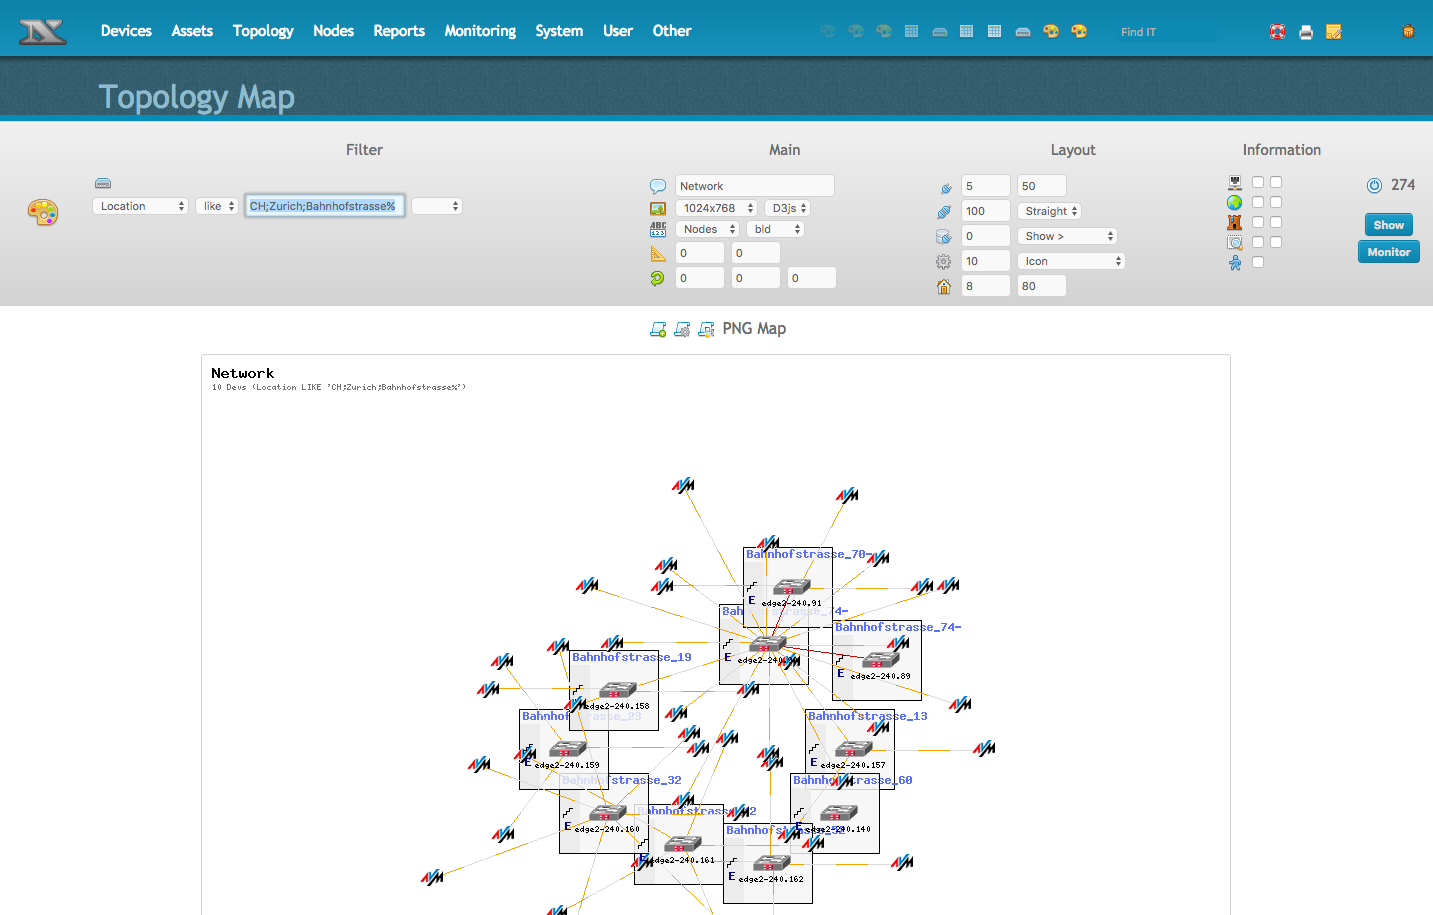Click the first map icon left of PNG Map
1433x915 pixels.
(658, 329)
